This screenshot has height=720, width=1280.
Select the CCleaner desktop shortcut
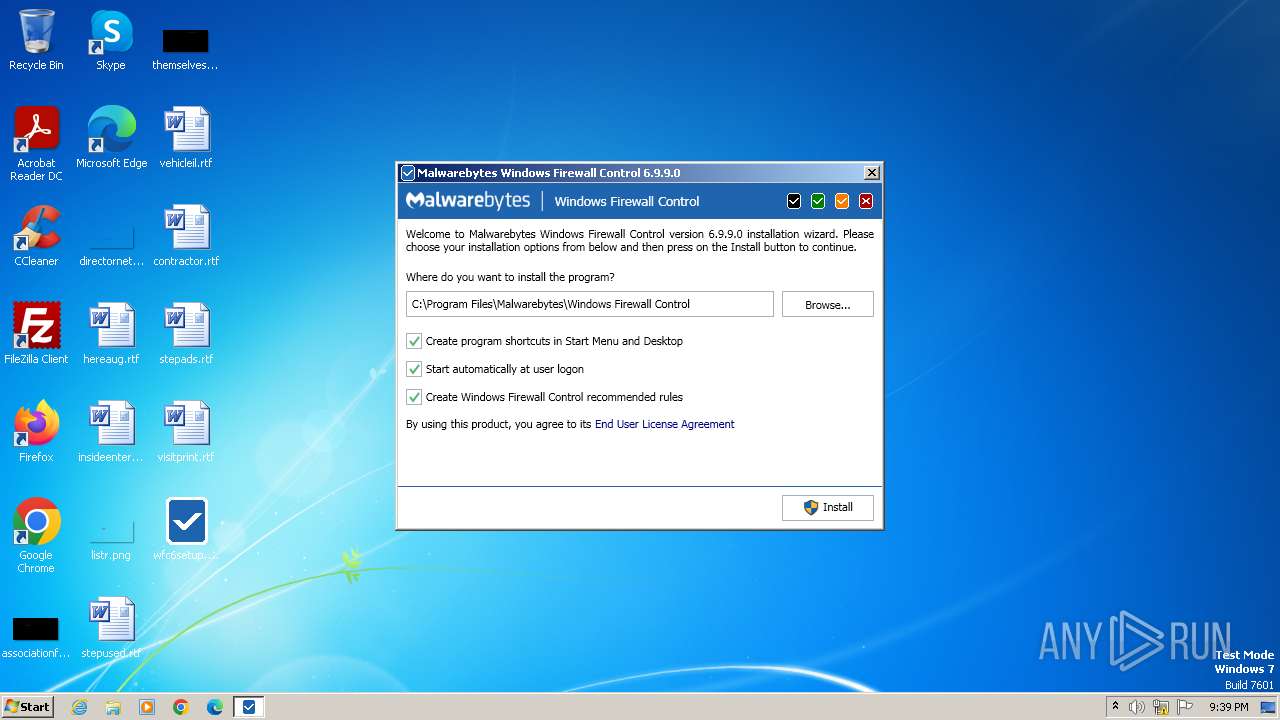(36, 236)
